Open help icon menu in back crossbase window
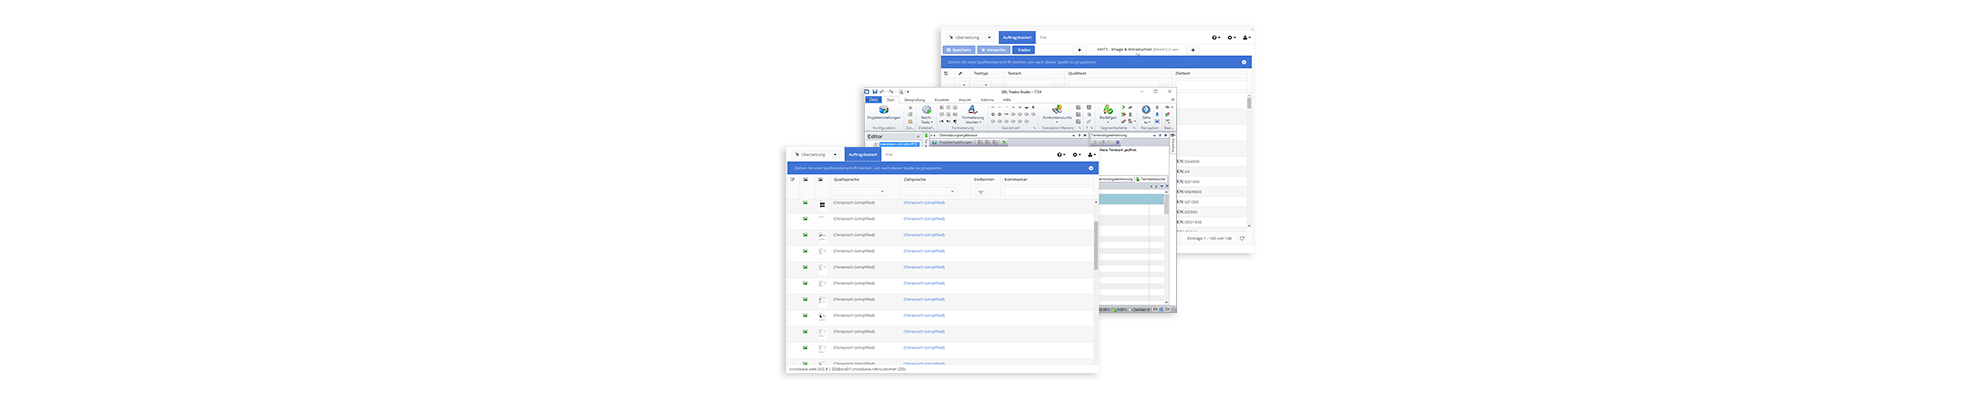This screenshot has height=400, width=1980. [x=1216, y=38]
